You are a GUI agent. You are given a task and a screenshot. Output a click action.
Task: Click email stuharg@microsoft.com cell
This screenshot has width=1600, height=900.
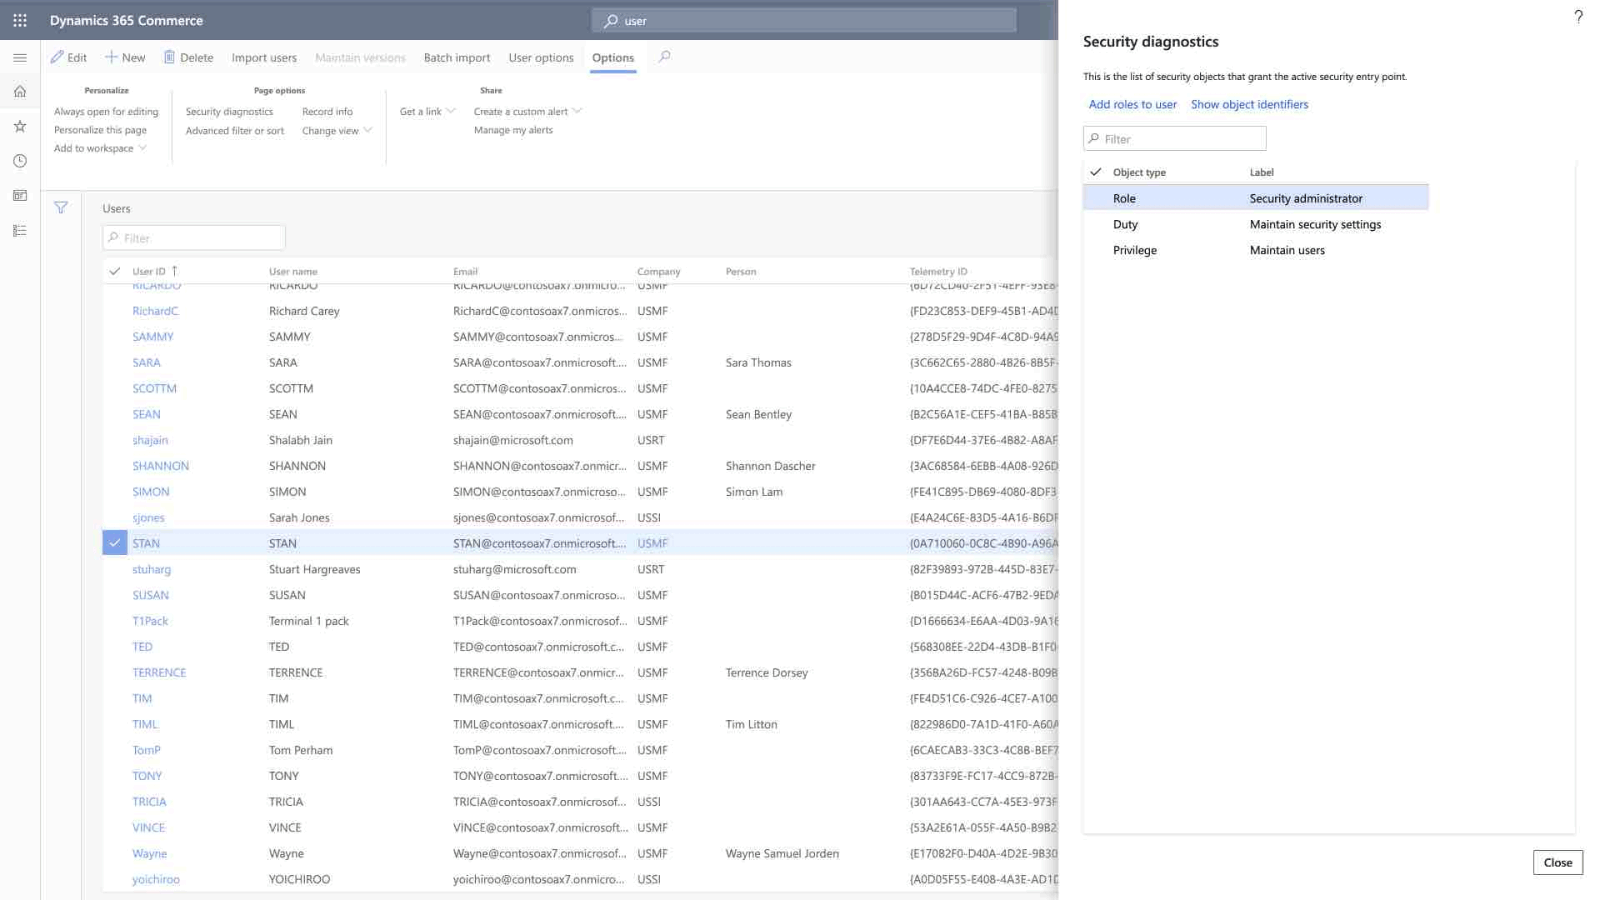(514, 569)
